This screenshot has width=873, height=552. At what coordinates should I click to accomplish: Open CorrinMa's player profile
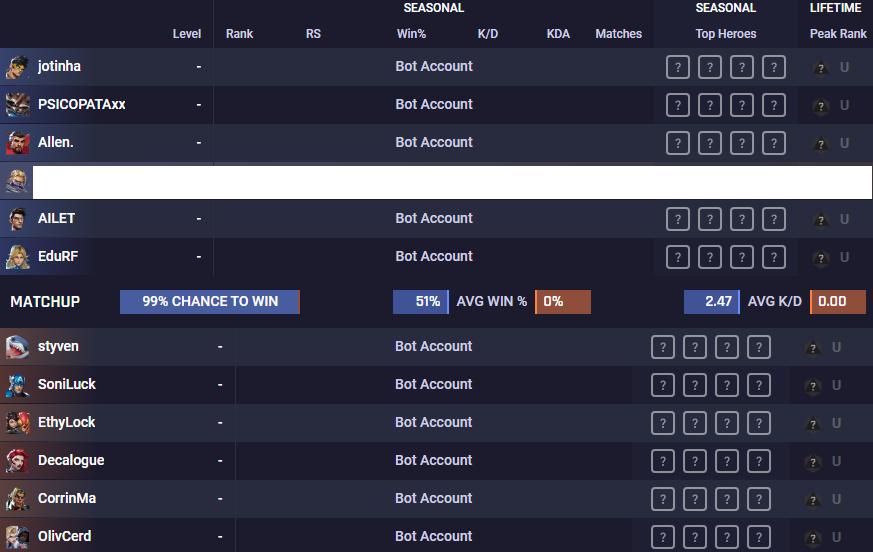(x=67, y=498)
